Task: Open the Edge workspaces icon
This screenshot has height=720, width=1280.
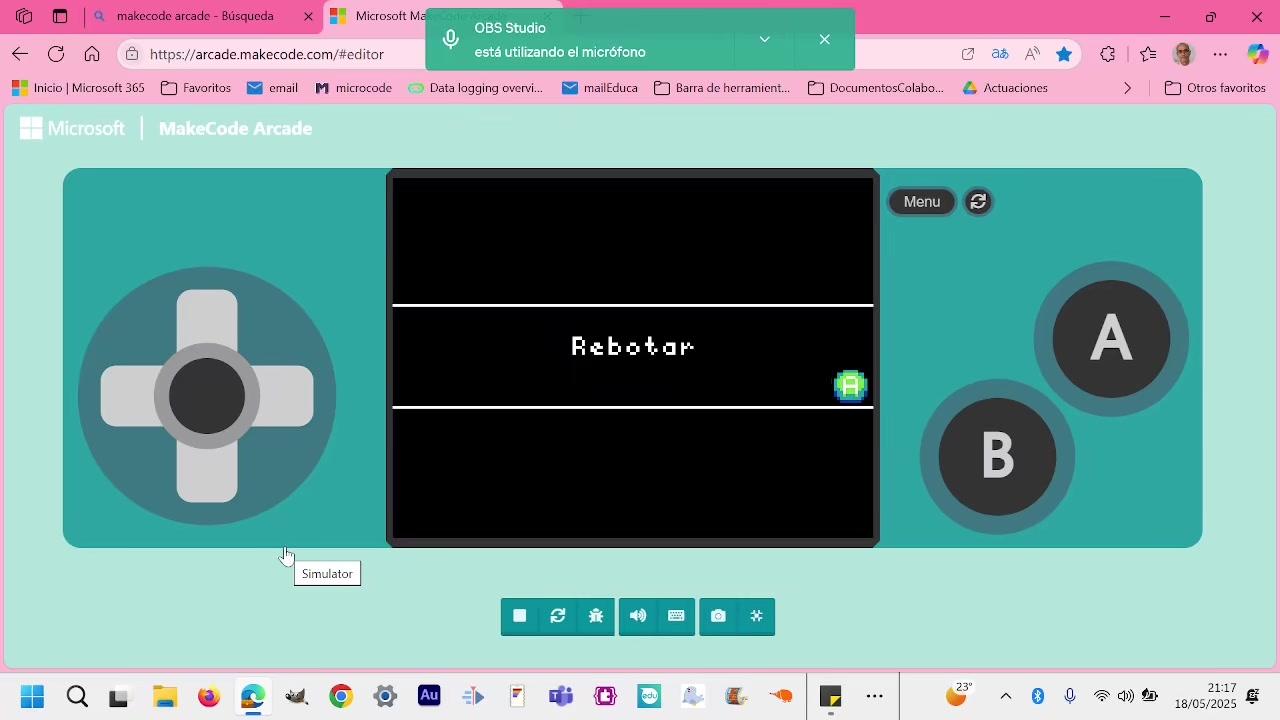Action: coord(24,16)
